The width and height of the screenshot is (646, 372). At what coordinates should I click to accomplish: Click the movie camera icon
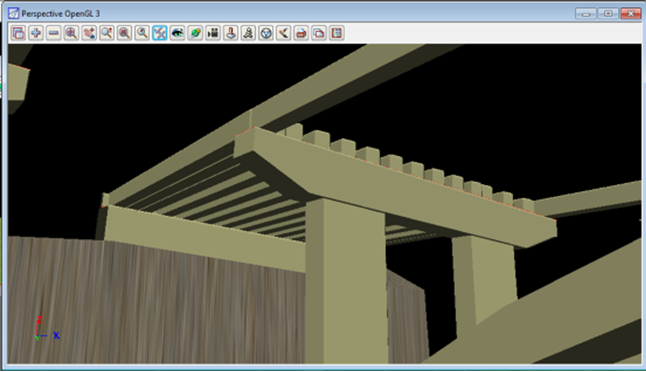click(x=213, y=33)
